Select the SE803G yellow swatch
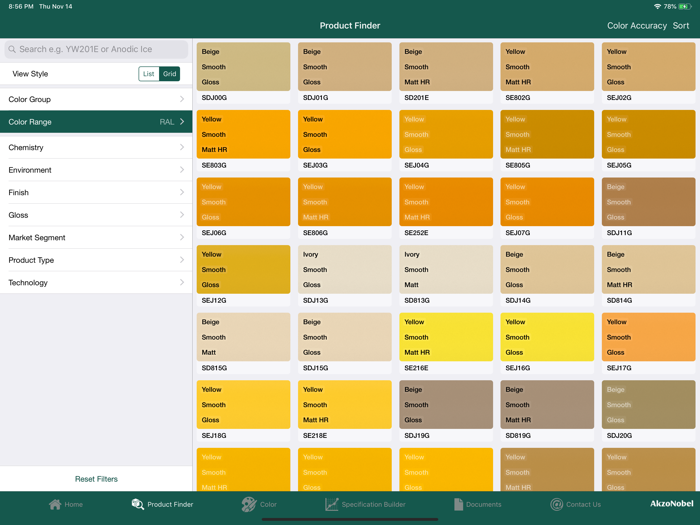 tap(243, 134)
